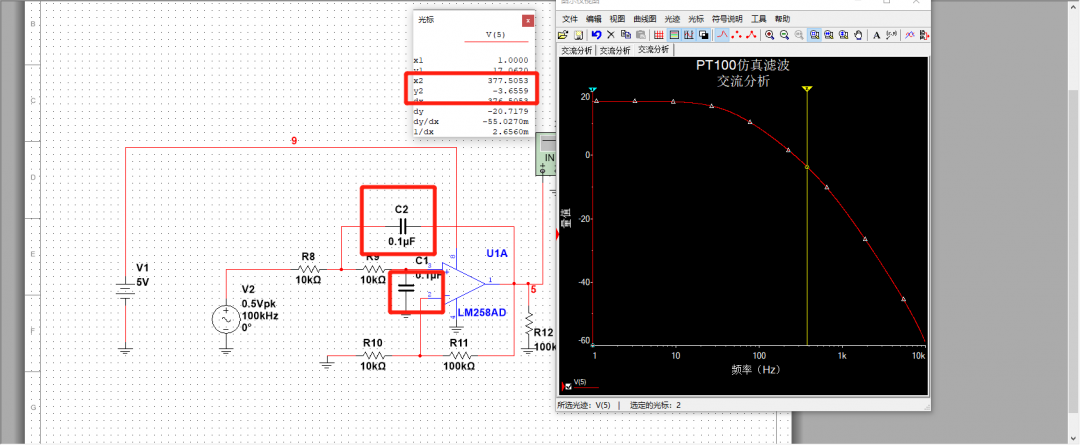Select resistor R11 100kΩ in schematic
The image size is (1080, 445).
(461, 355)
